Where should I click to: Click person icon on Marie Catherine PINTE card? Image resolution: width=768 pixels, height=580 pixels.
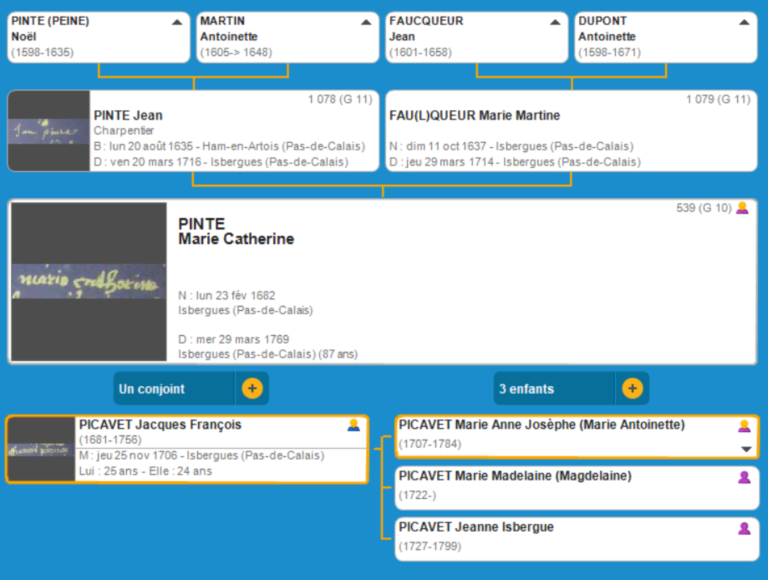742,208
